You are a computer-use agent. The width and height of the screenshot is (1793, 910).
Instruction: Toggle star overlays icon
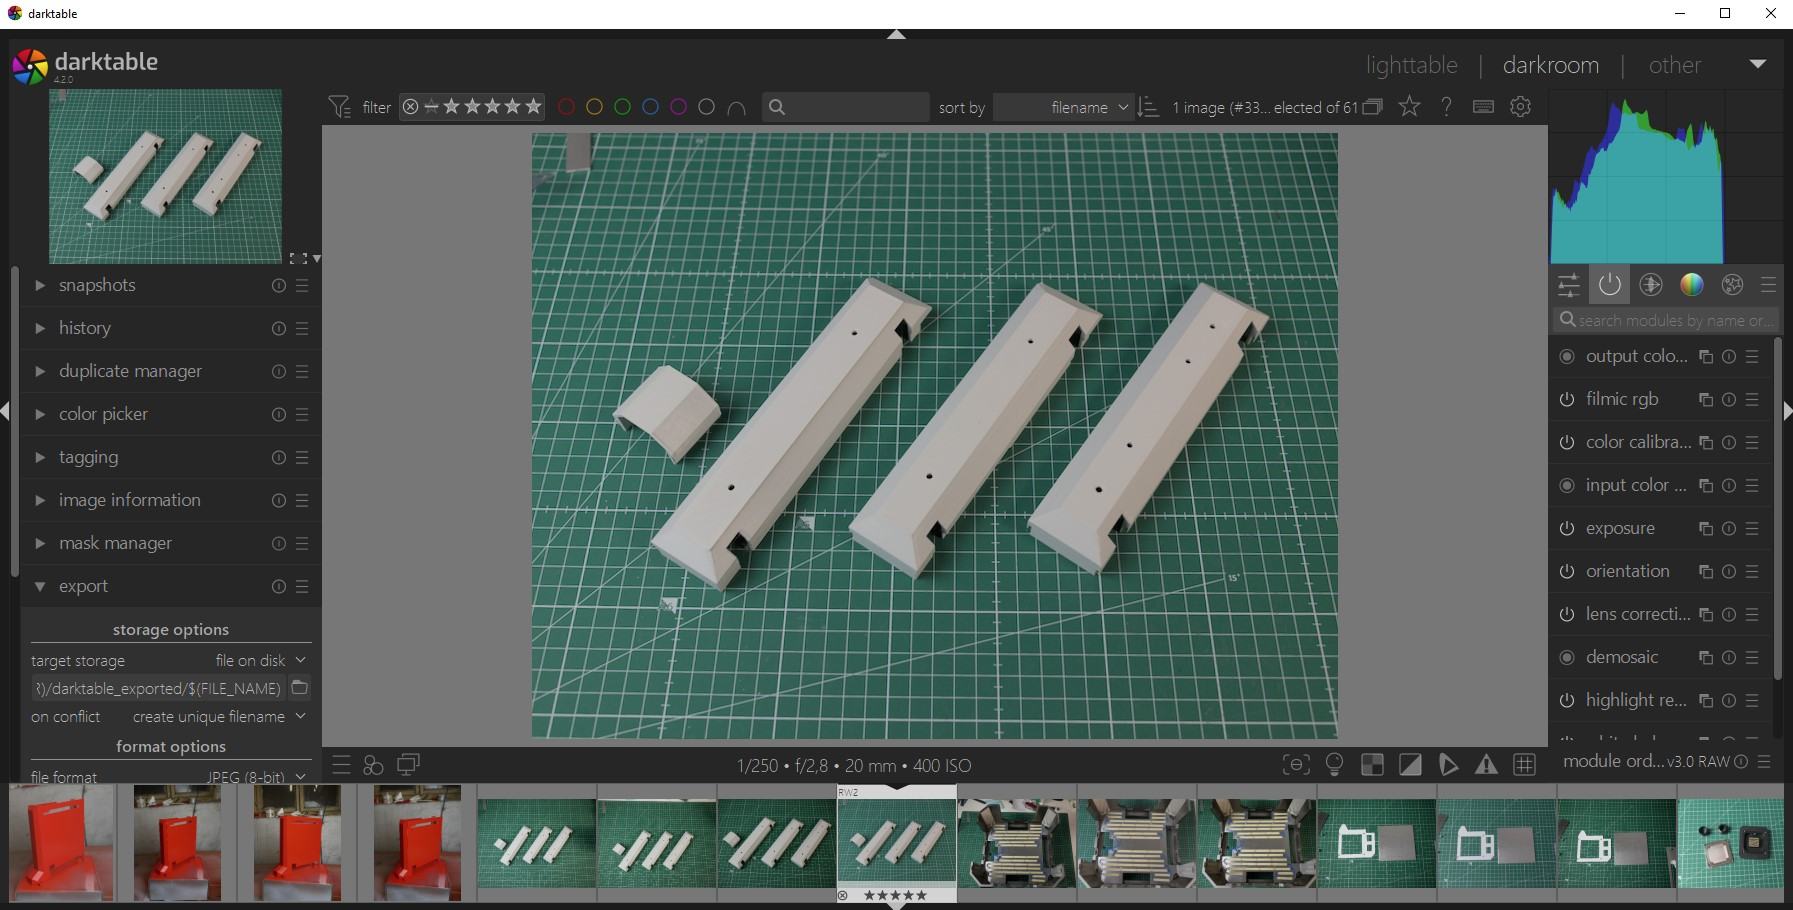pyautogui.click(x=1410, y=106)
